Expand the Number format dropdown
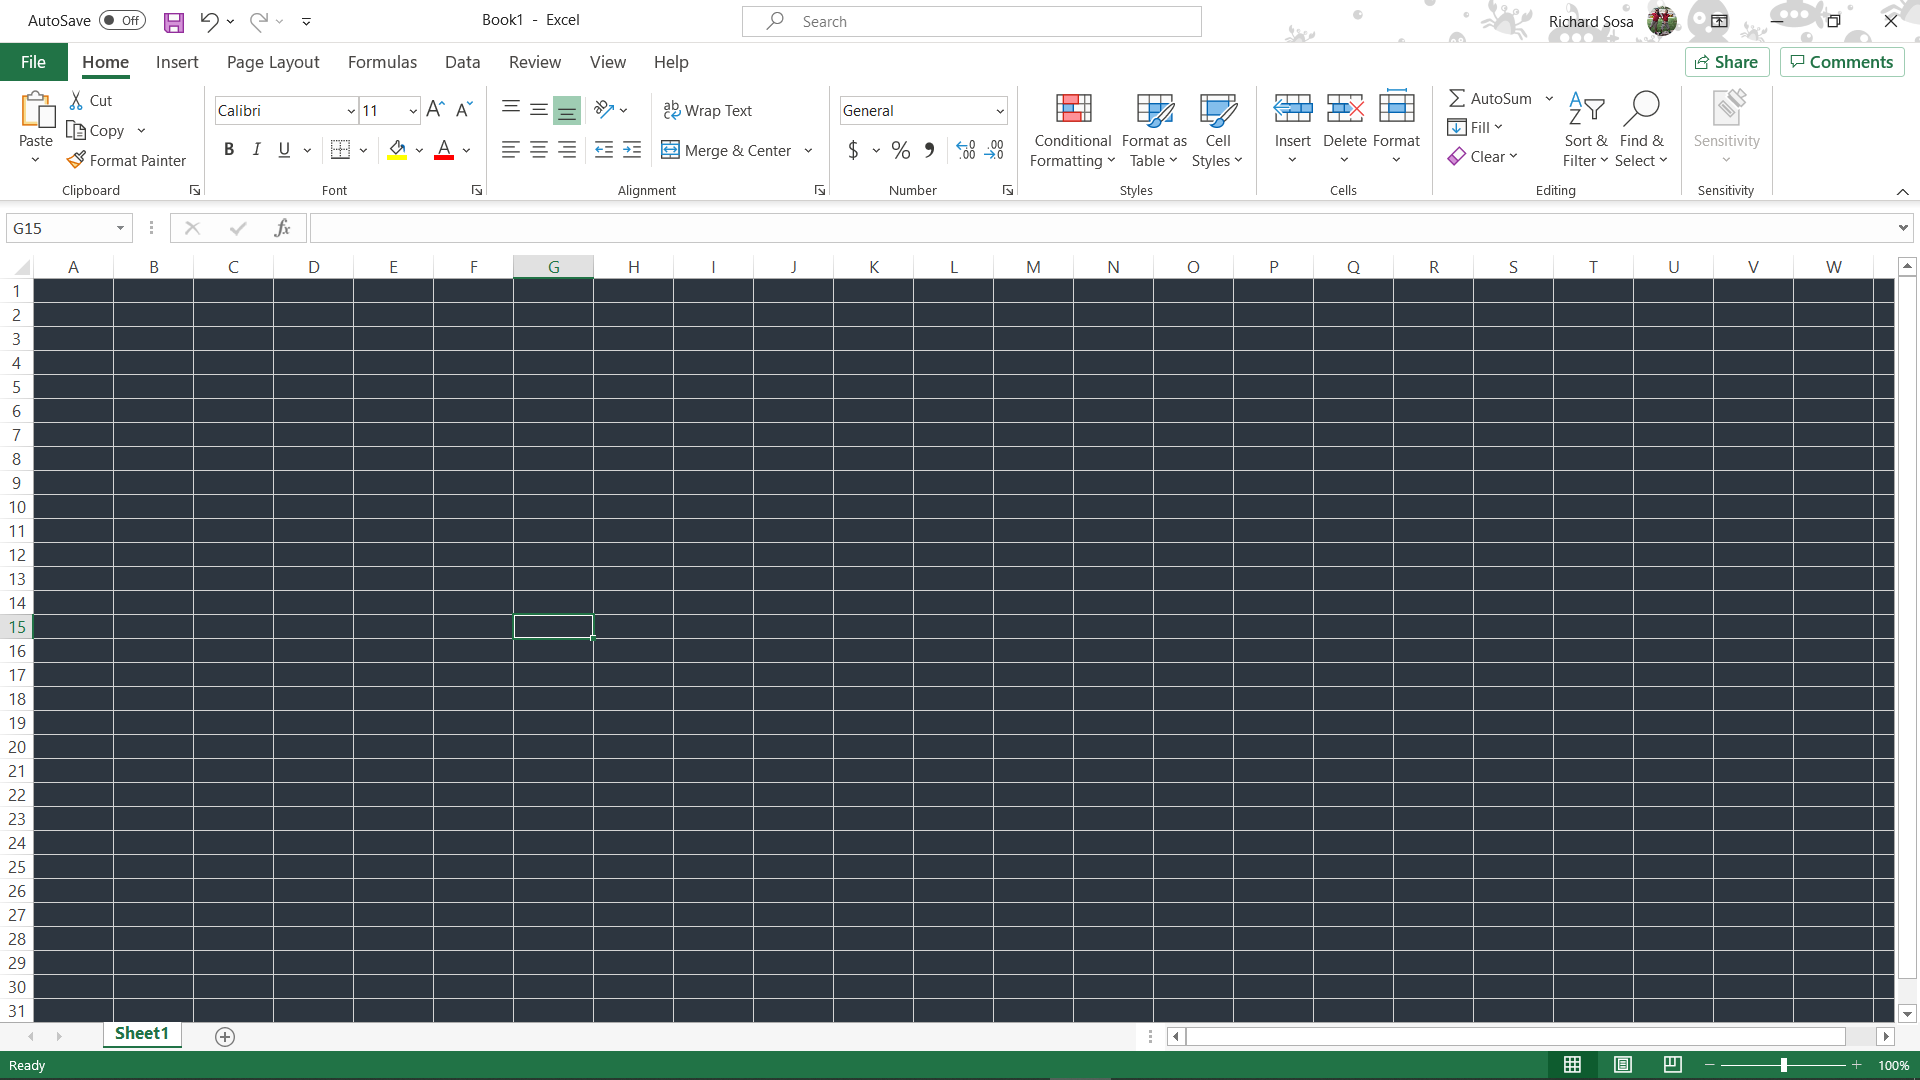 pyautogui.click(x=1000, y=111)
